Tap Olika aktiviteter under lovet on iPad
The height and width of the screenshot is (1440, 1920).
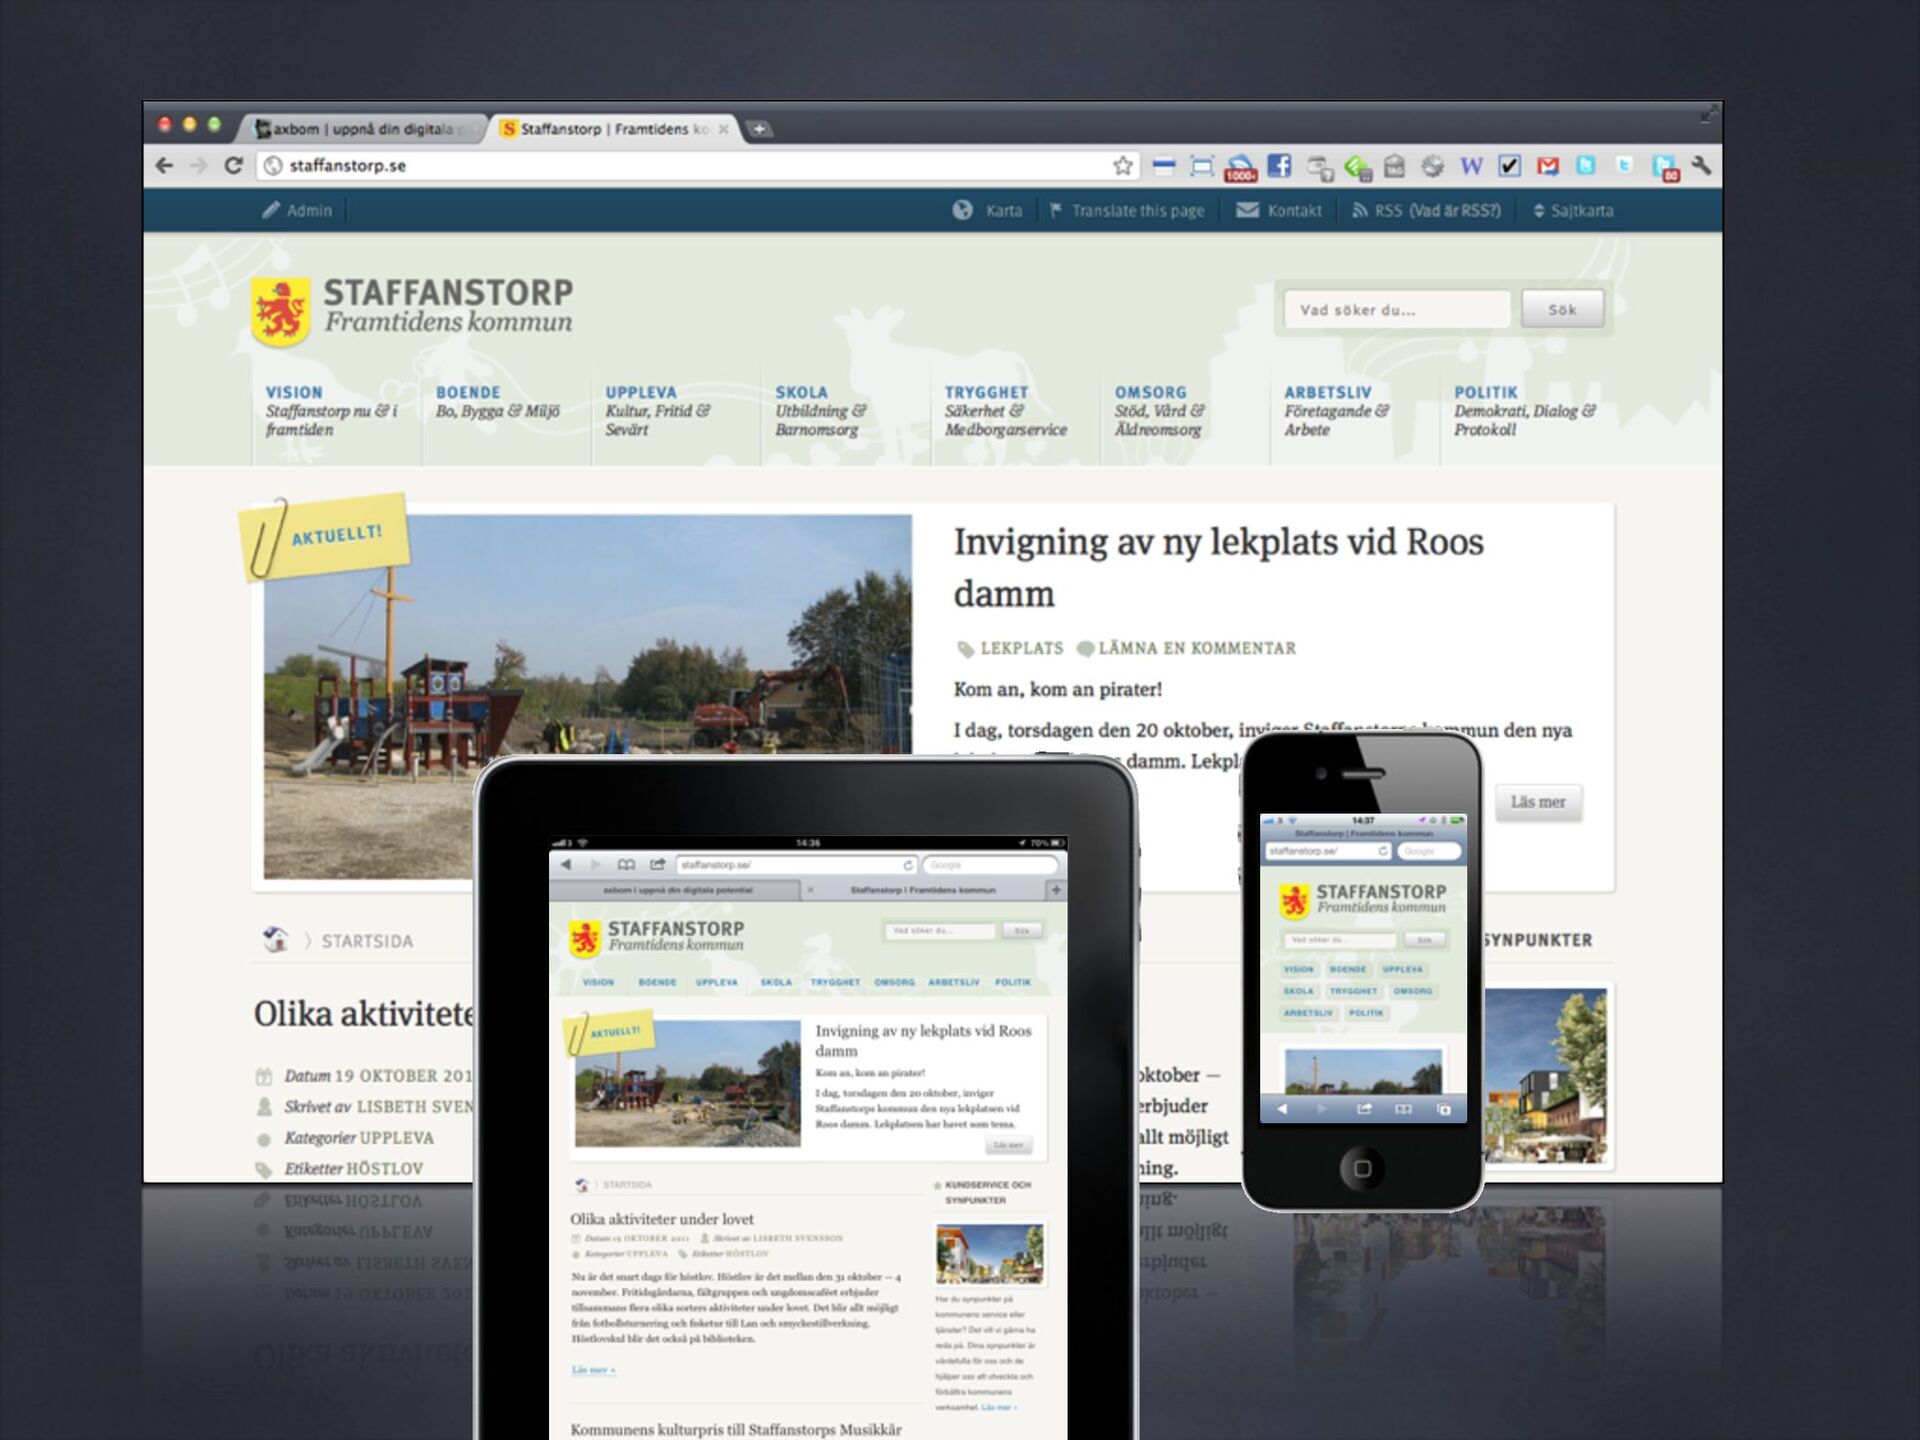(662, 1219)
